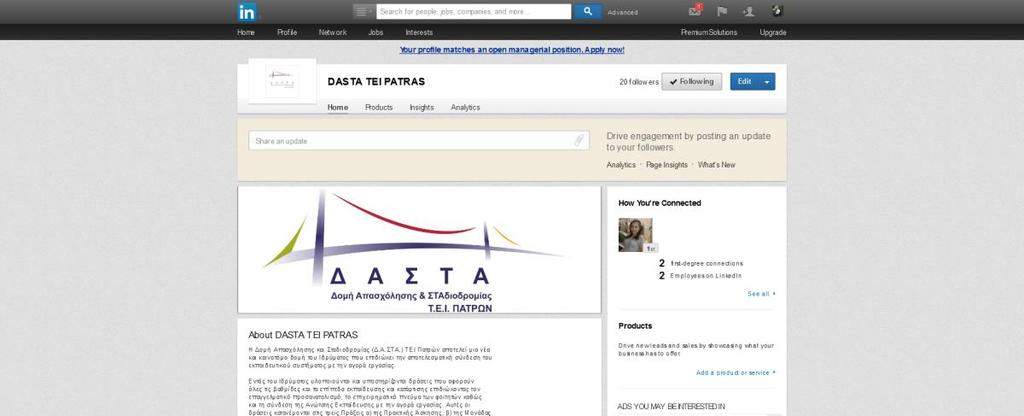The width and height of the screenshot is (1024, 416).
Task: Expand the Edit dropdown arrow
Action: 767,82
